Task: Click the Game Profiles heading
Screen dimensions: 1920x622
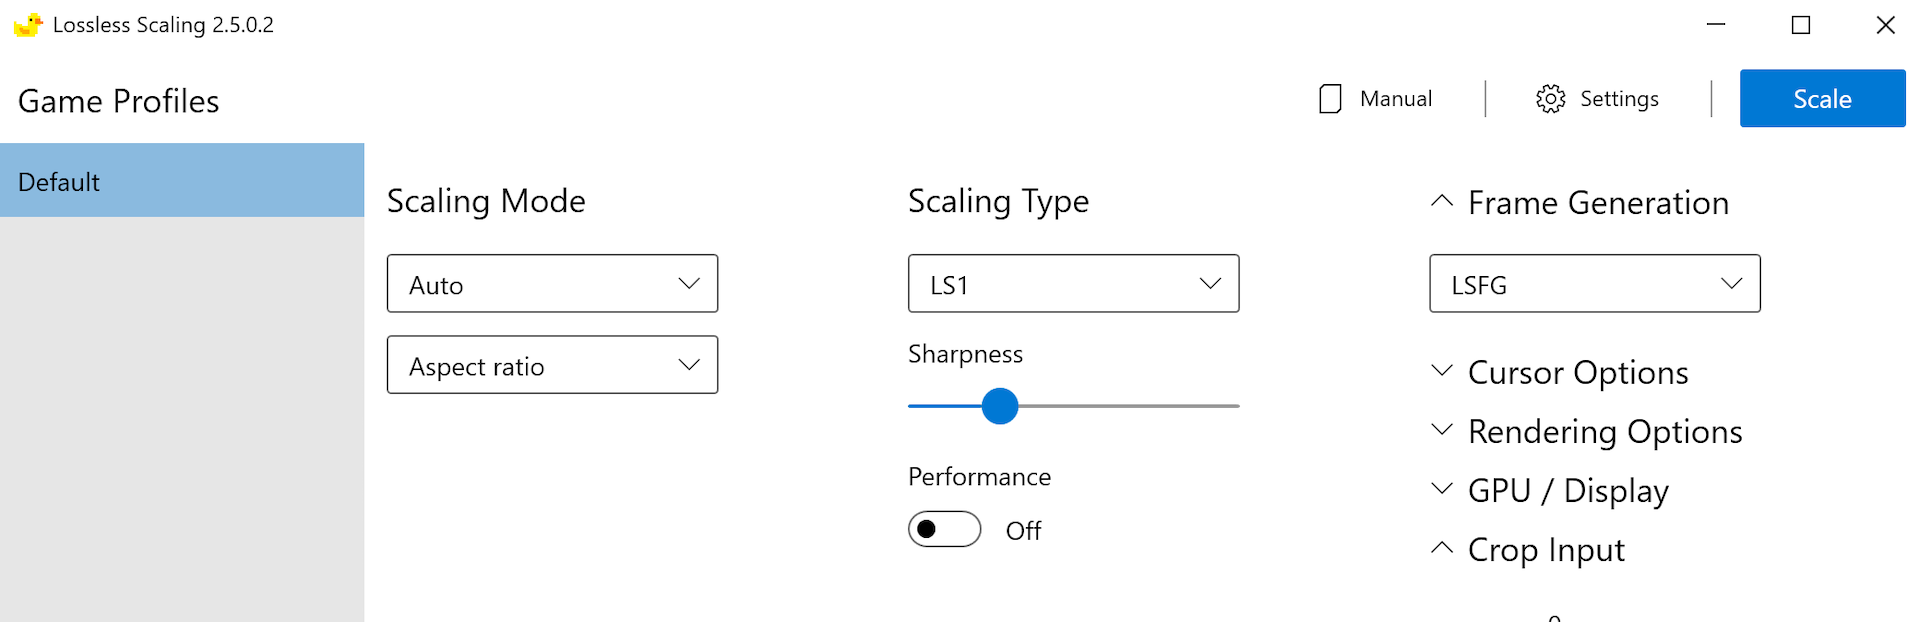Action: (x=118, y=101)
